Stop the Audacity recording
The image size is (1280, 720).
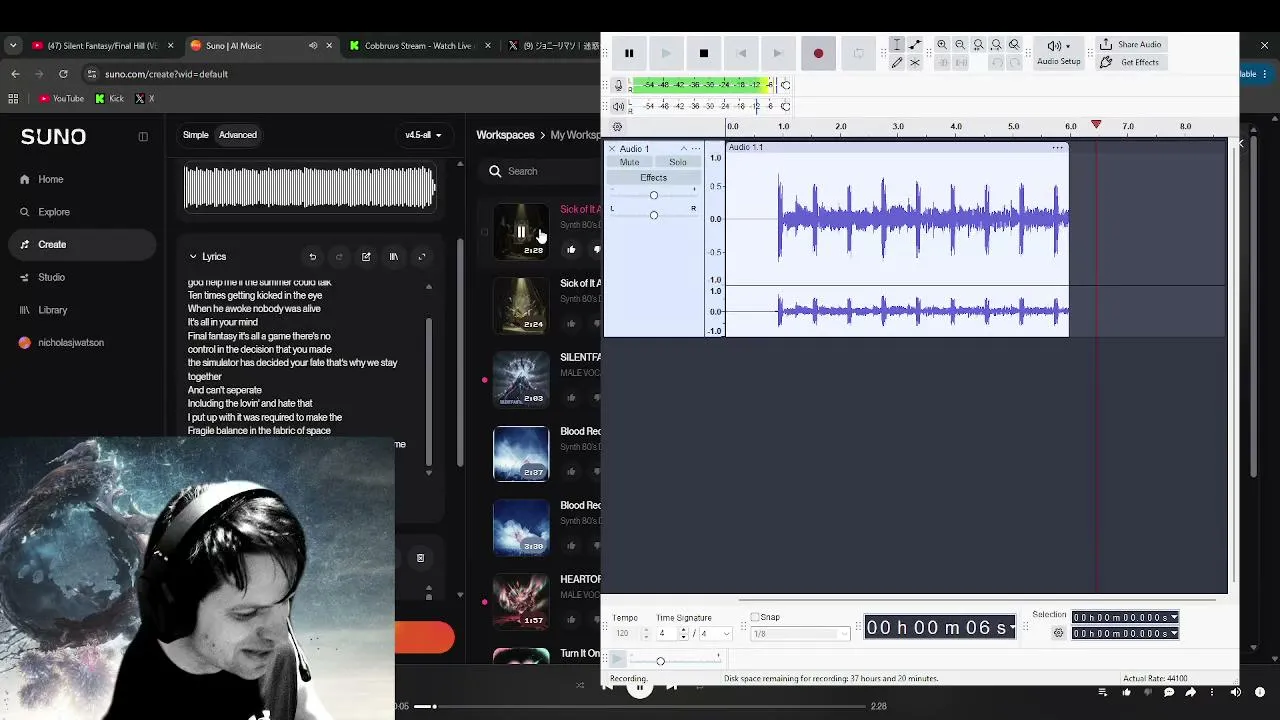704,53
